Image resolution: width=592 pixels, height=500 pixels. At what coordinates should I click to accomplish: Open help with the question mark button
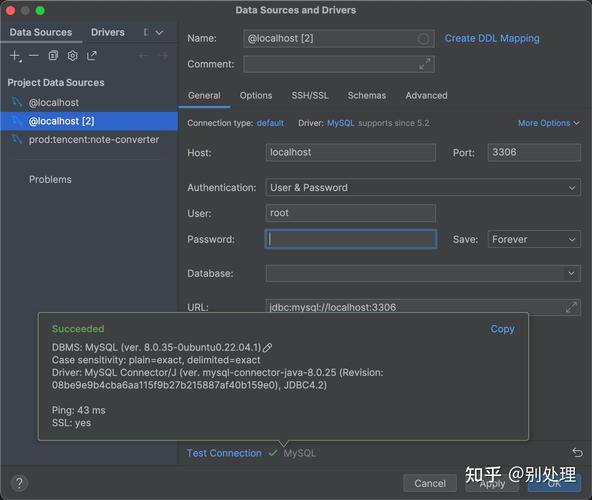(19, 483)
